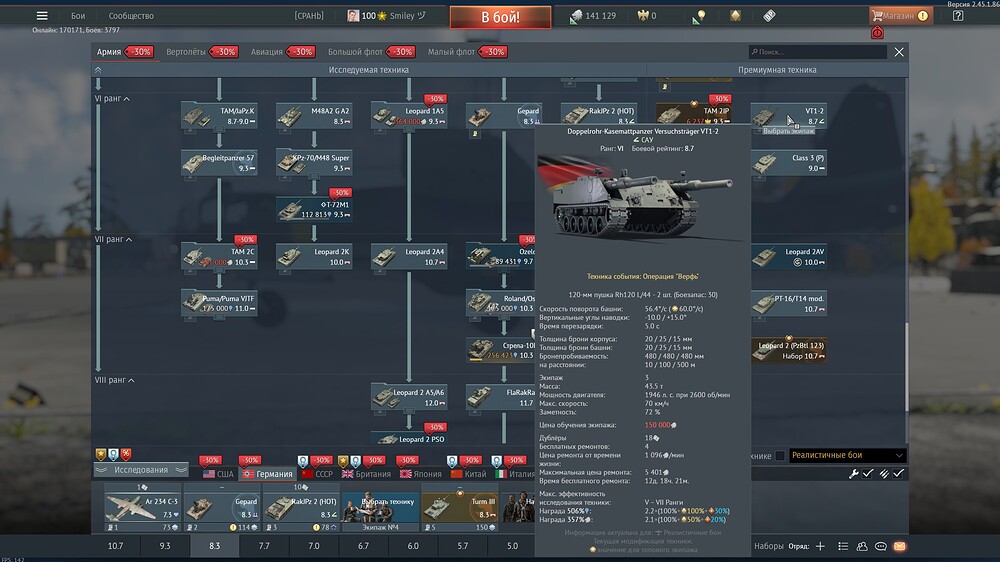
Task: Toggle checkbox left of Реалистичные бои
Action: click(780, 456)
